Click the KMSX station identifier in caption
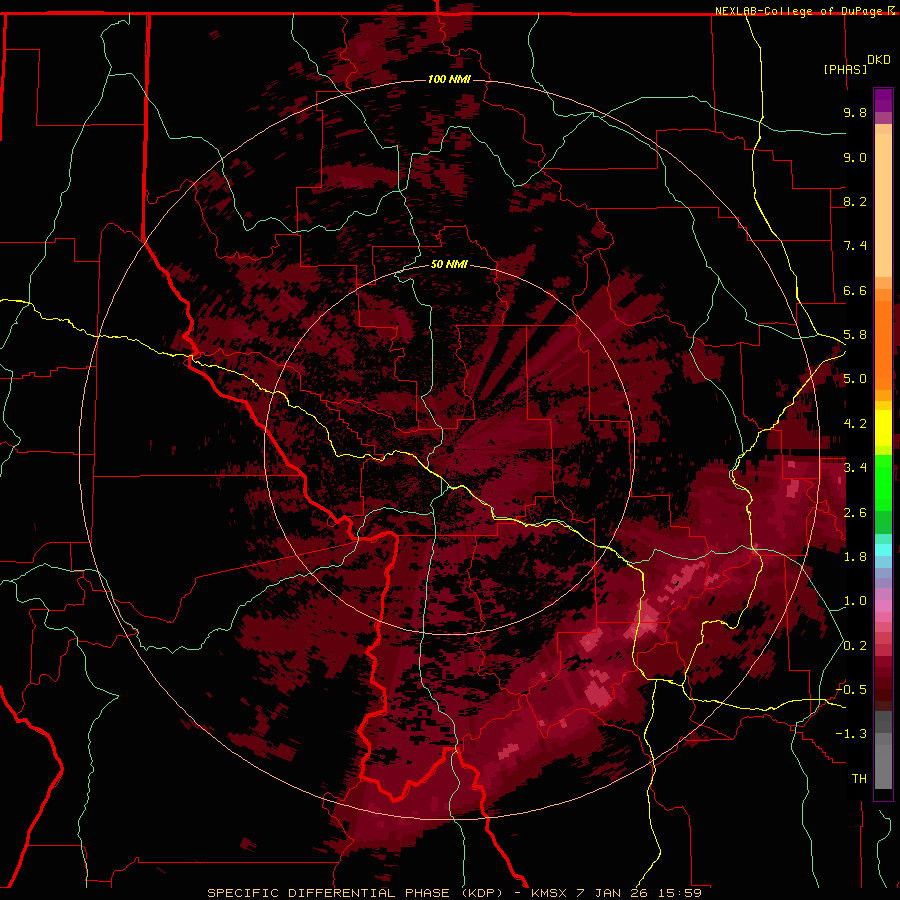Screen dimensions: 900x900 pos(548,893)
